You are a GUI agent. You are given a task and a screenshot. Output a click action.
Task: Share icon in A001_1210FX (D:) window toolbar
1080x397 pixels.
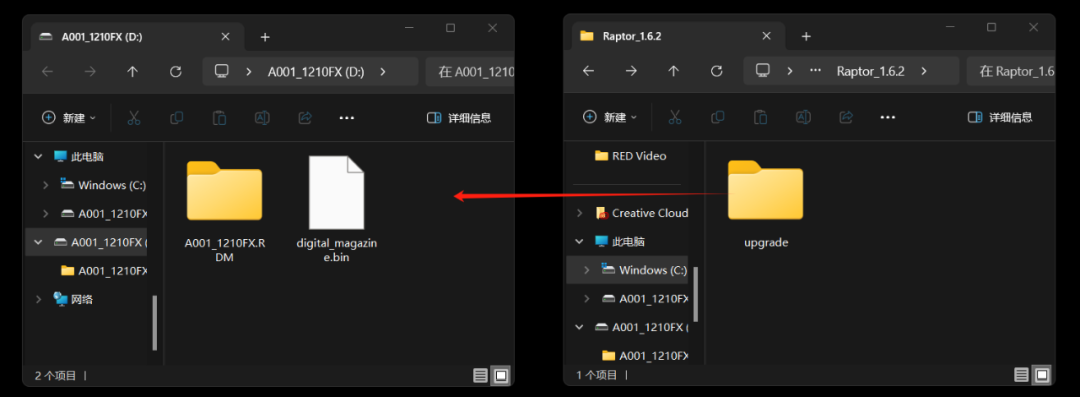(304, 118)
